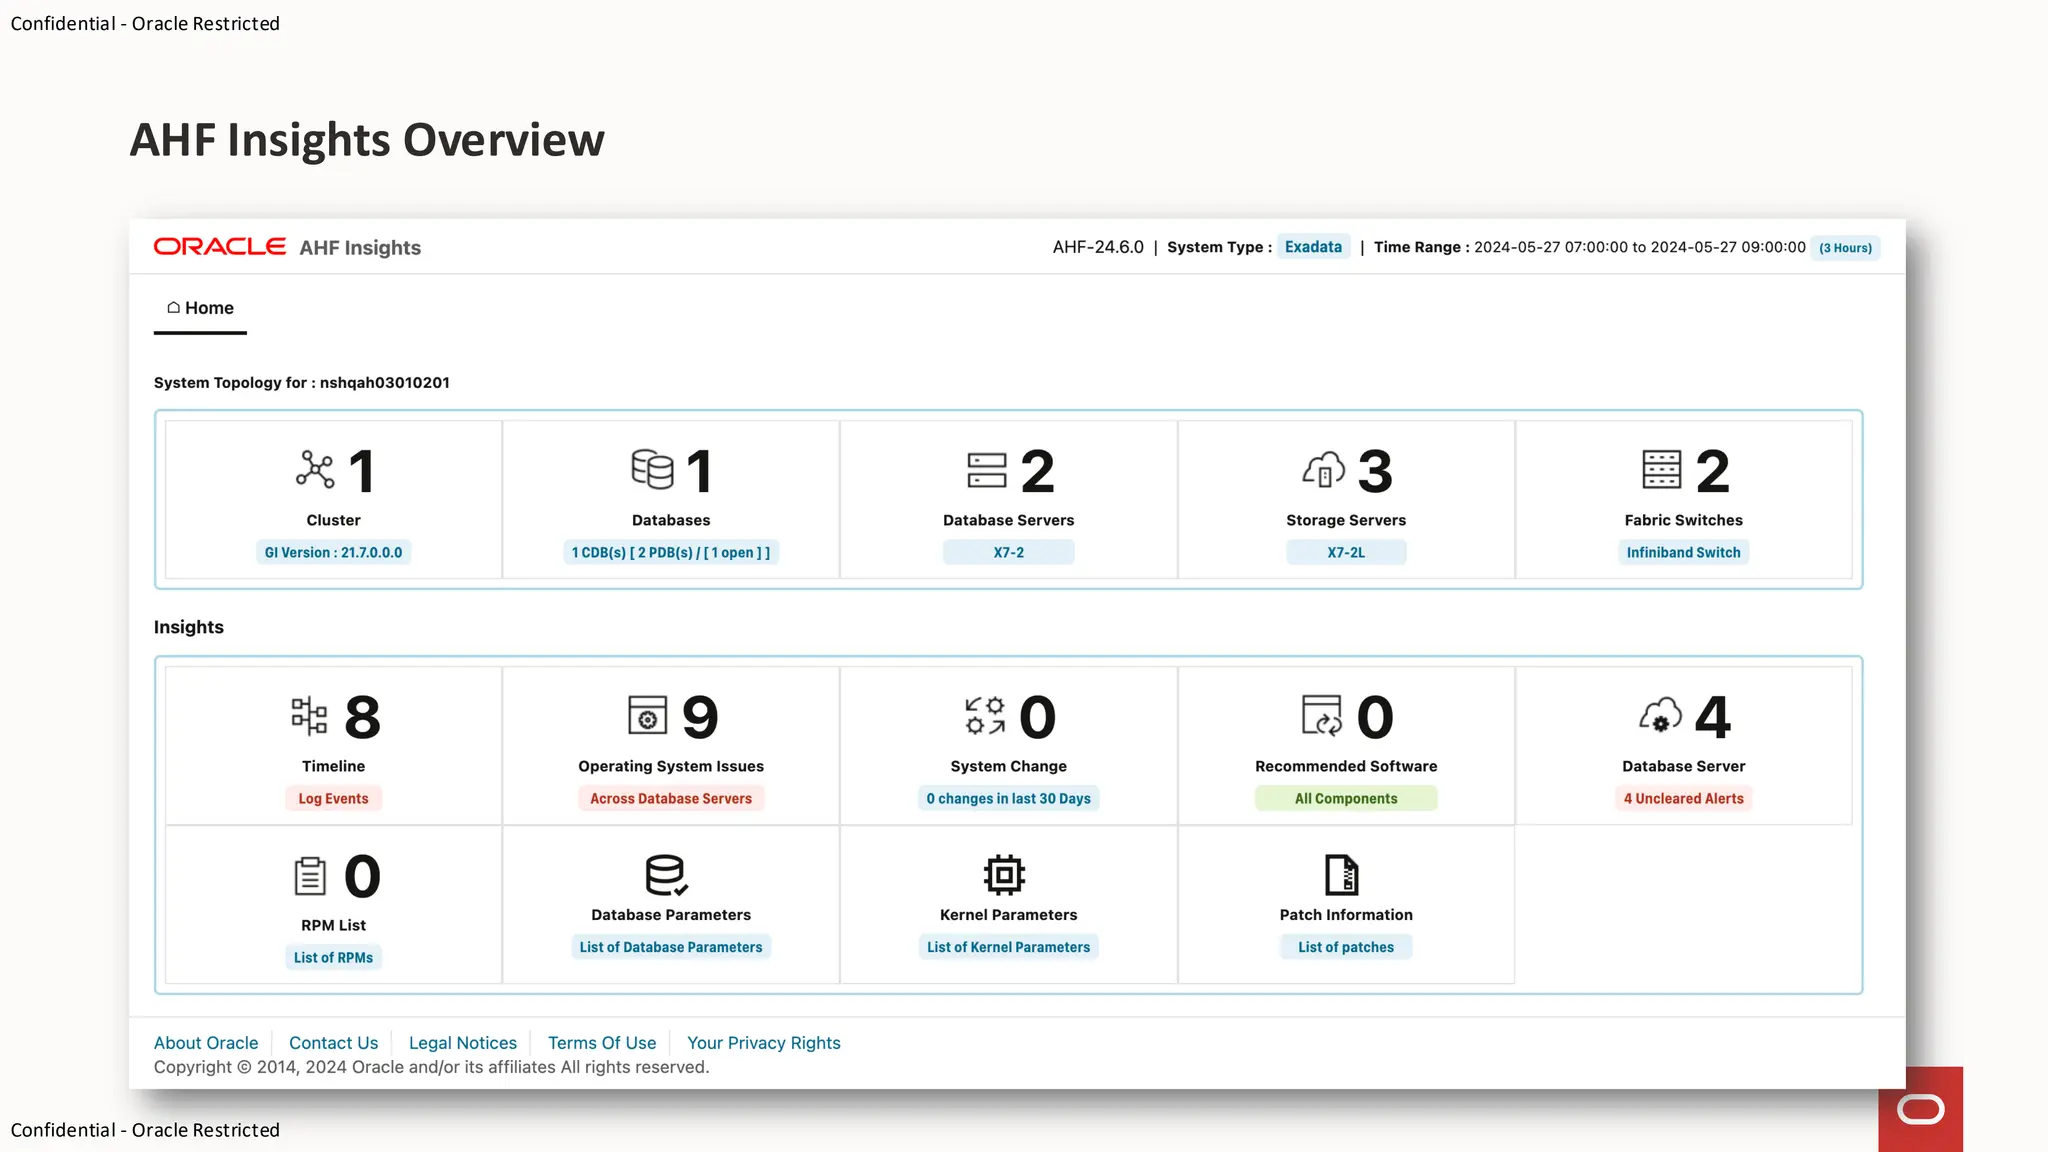Viewport: 2048px width, 1152px height.
Task: Open the List of patches link
Action: coord(1346,948)
